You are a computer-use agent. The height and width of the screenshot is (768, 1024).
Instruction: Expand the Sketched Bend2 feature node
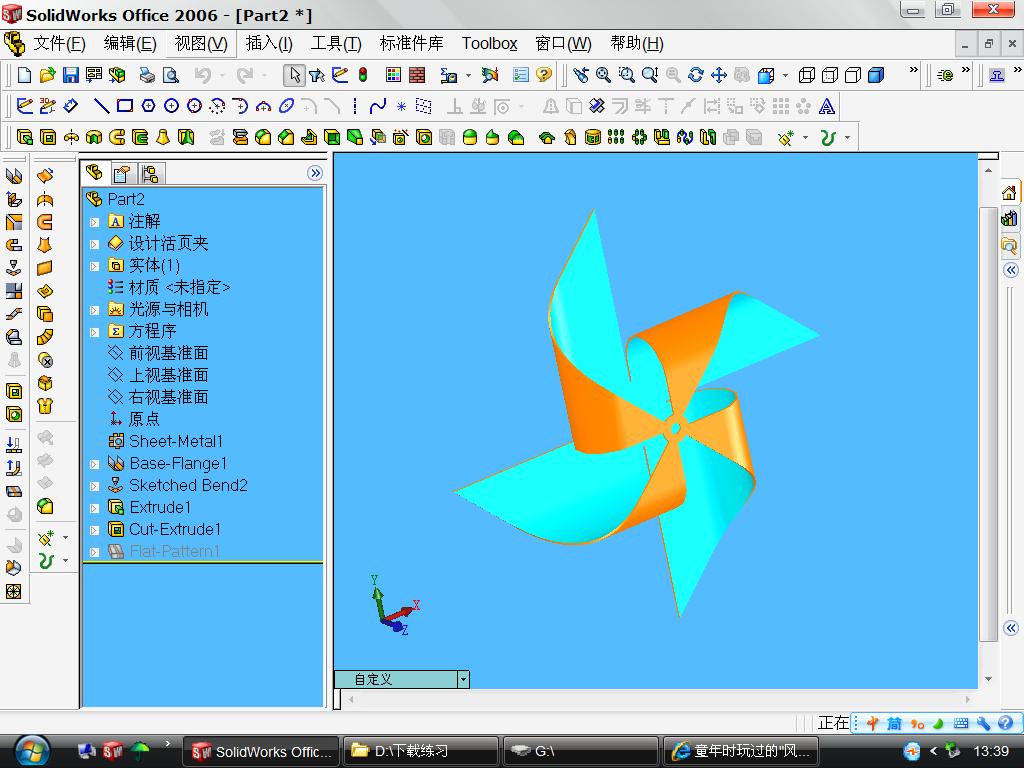(94, 487)
